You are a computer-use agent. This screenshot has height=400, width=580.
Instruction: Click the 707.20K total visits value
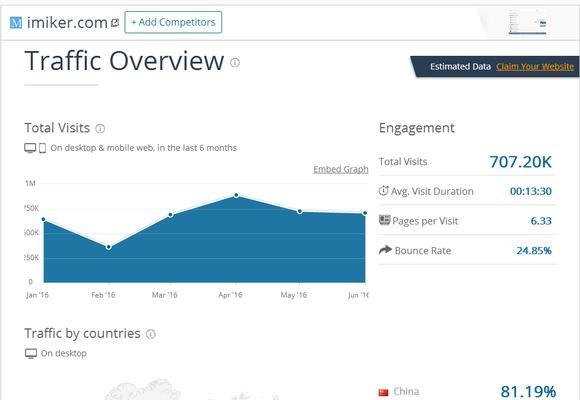pos(520,162)
